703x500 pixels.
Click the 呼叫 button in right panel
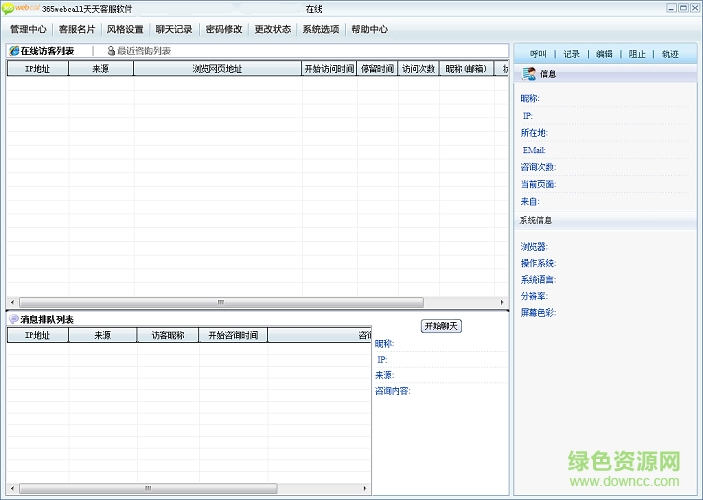coord(539,54)
